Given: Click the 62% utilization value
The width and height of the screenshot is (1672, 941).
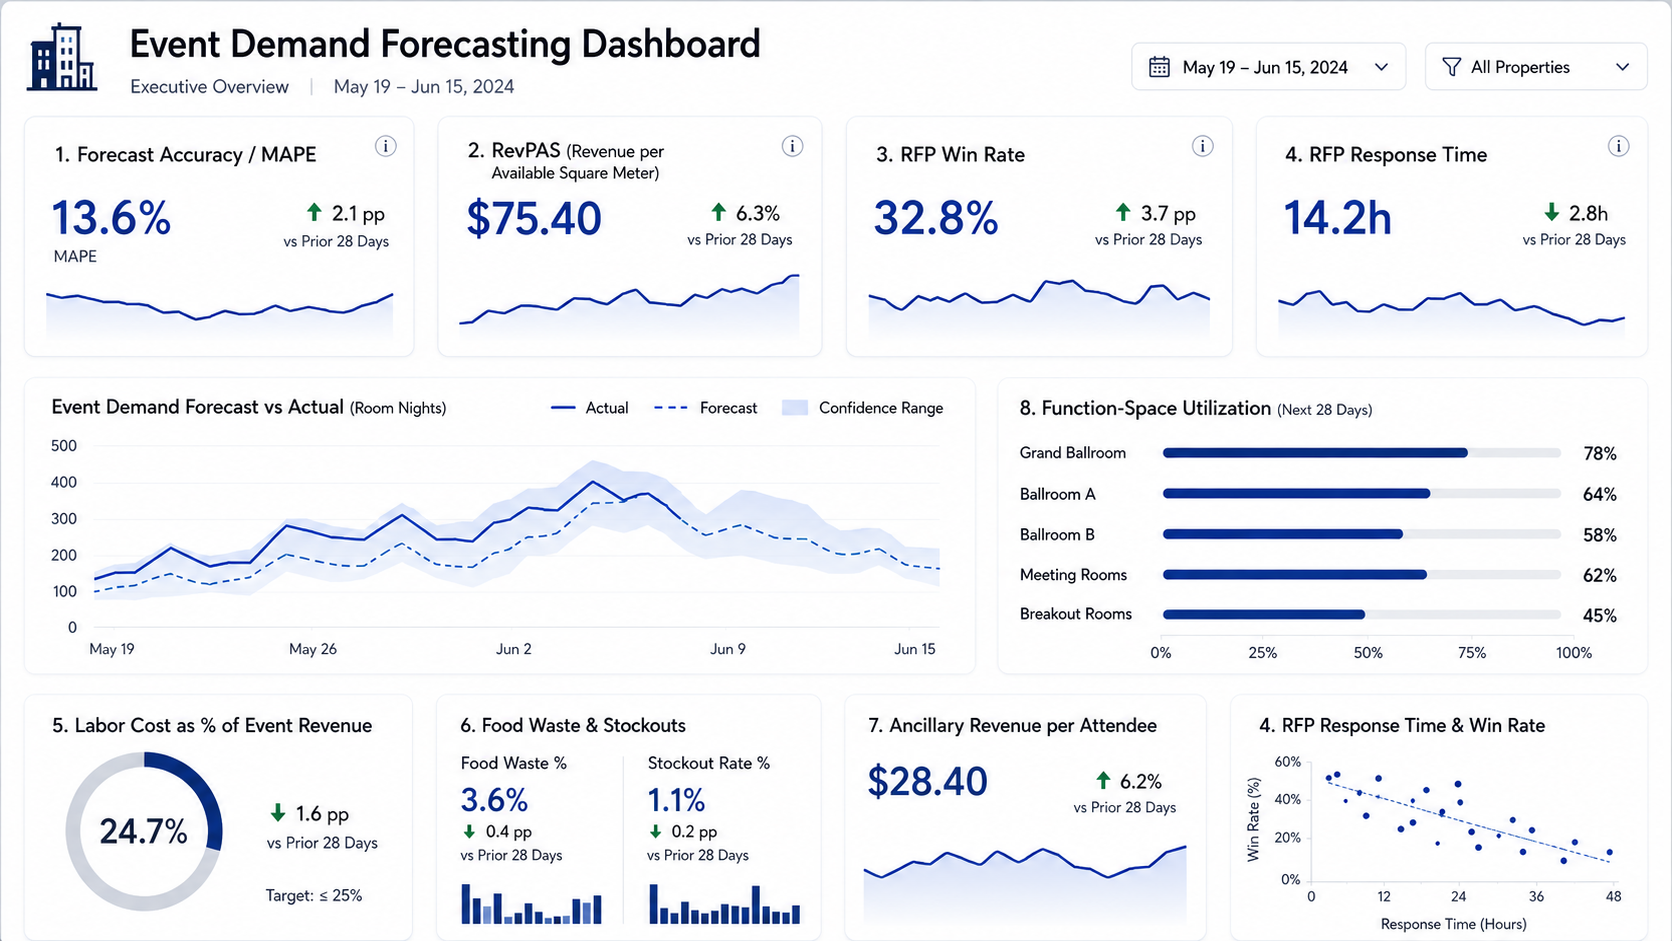Looking at the screenshot, I should (x=1600, y=576).
